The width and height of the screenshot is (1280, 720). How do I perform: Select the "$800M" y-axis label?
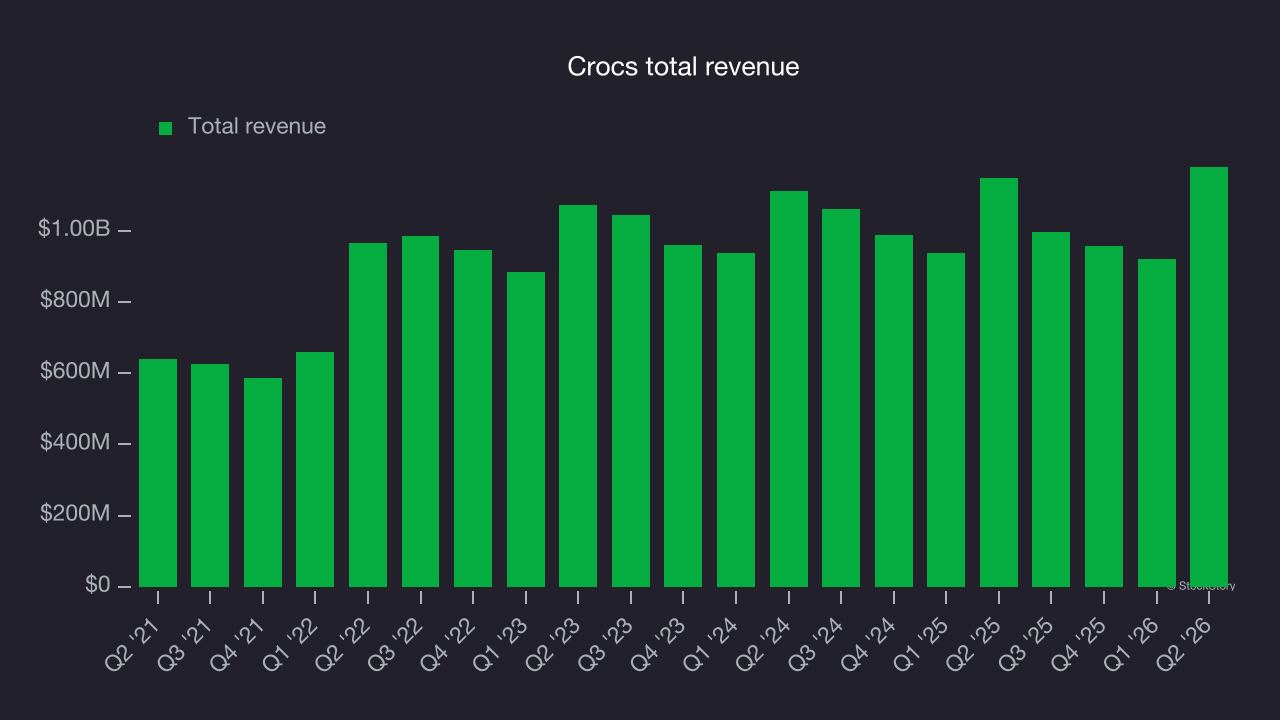(x=75, y=300)
